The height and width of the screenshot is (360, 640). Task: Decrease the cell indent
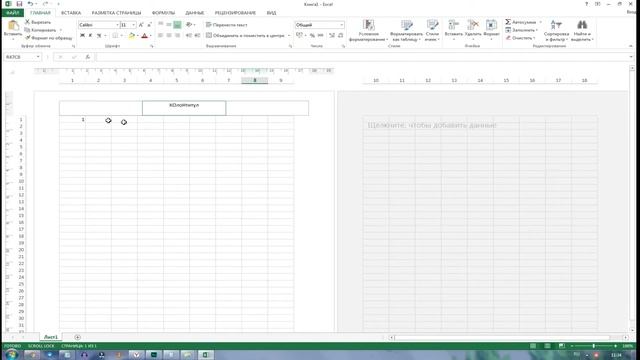point(189,36)
